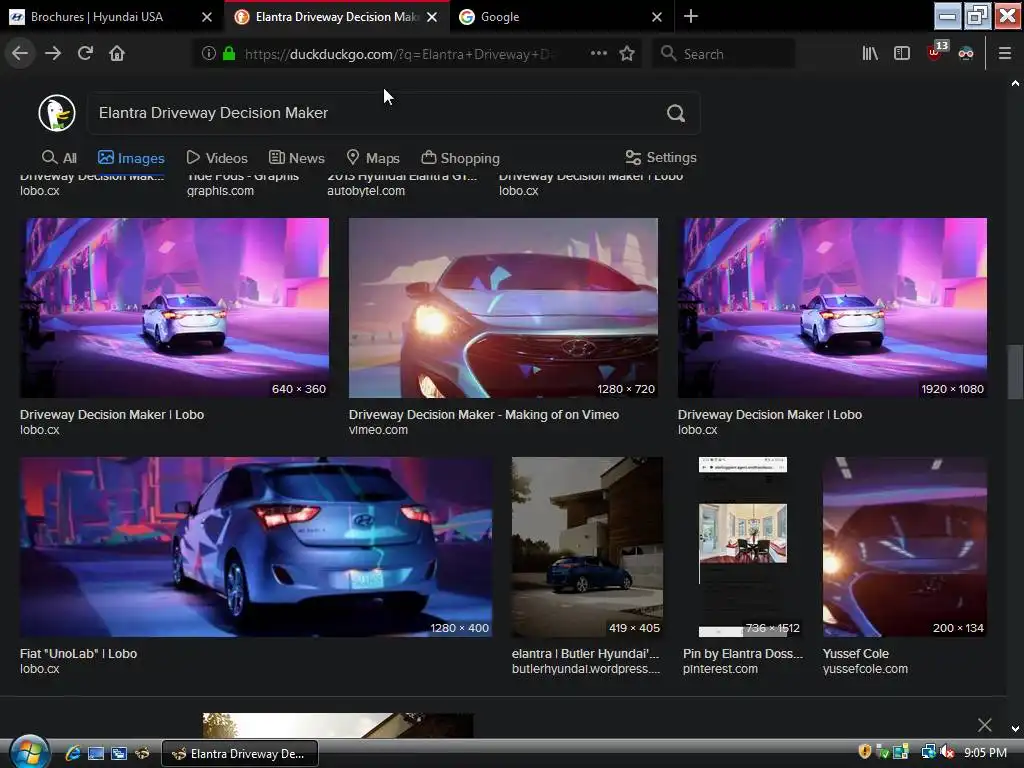Open the Windows Start orb
This screenshot has width=1024, height=768.
29,752
